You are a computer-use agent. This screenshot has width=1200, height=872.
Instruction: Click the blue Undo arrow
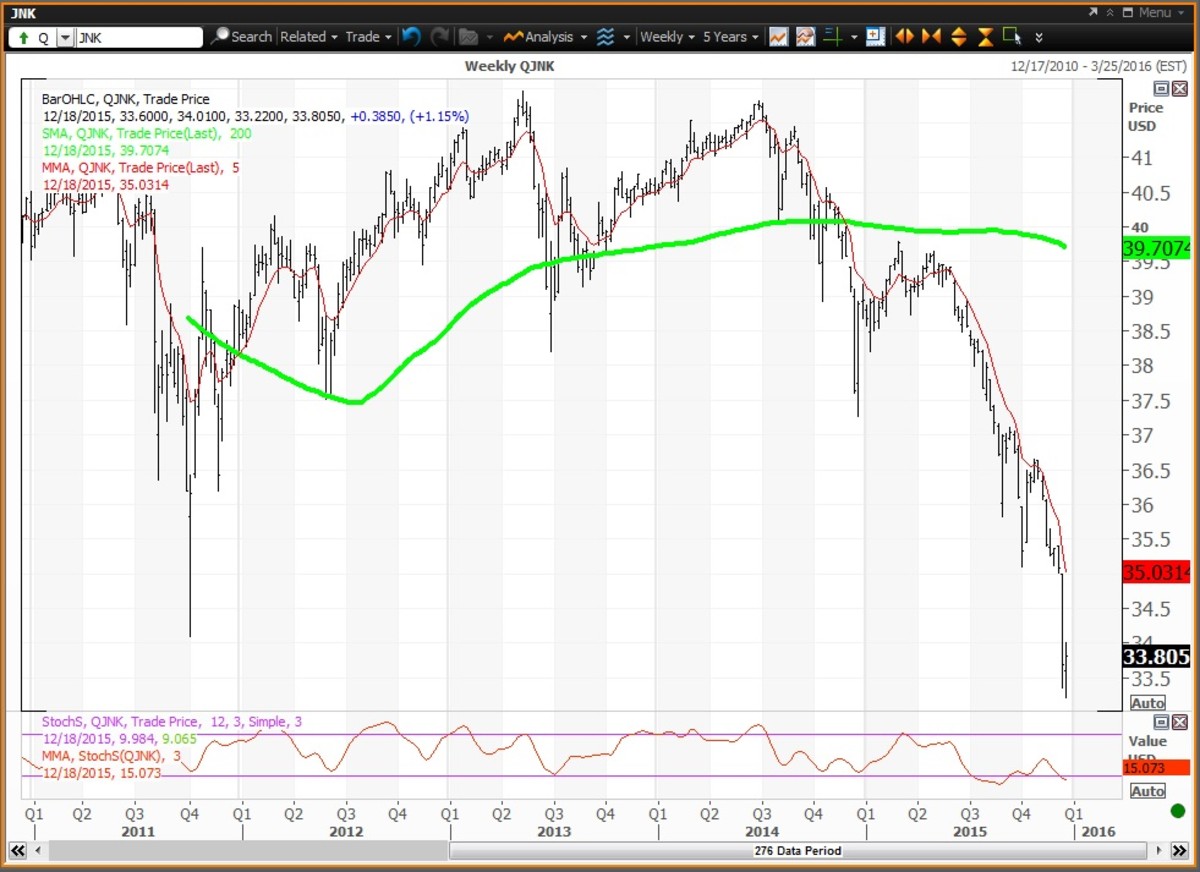pyautogui.click(x=411, y=37)
